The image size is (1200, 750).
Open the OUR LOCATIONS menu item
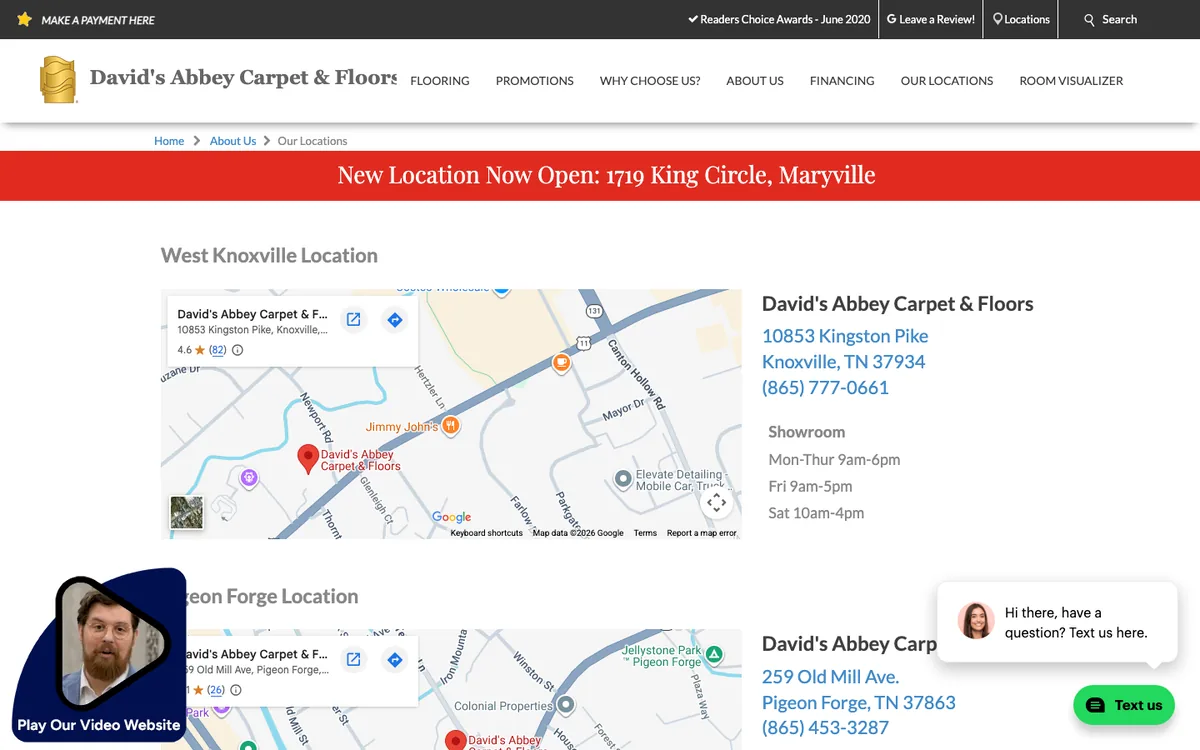tap(947, 81)
